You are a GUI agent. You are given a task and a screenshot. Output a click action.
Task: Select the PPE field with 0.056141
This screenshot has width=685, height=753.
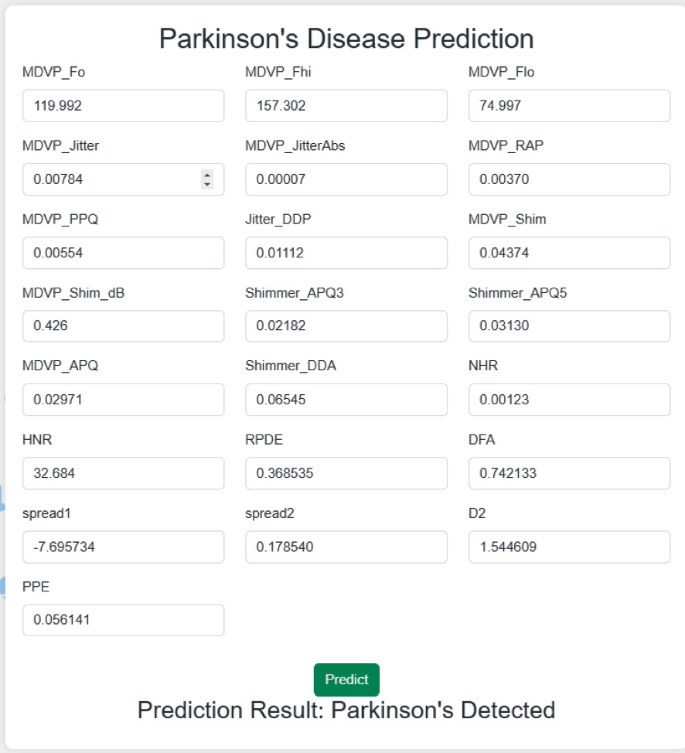tap(123, 620)
